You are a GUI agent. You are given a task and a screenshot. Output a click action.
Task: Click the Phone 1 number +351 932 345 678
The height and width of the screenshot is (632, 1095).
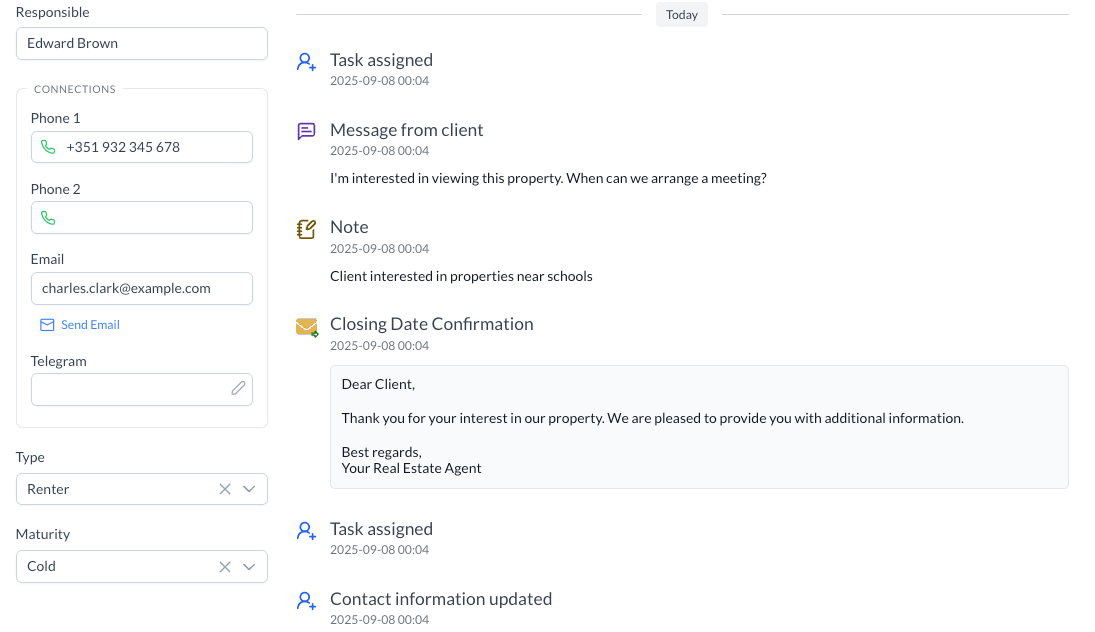coord(141,146)
